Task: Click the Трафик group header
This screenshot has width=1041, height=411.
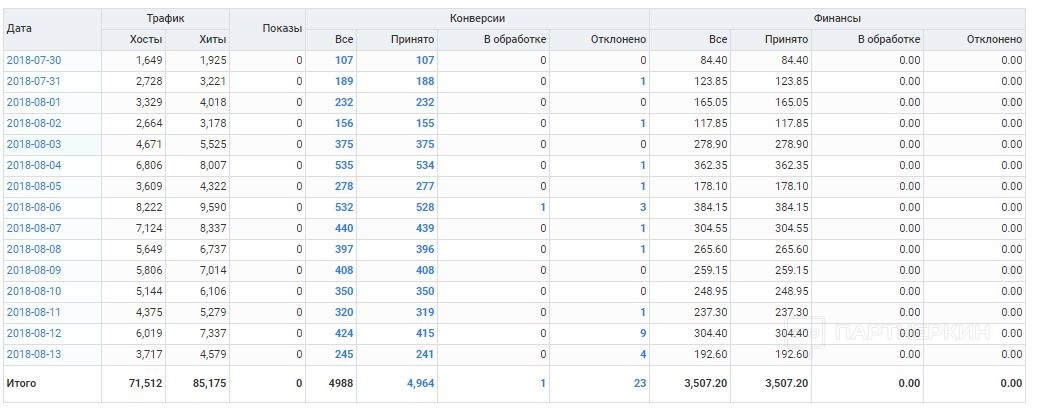Action: coord(165,19)
